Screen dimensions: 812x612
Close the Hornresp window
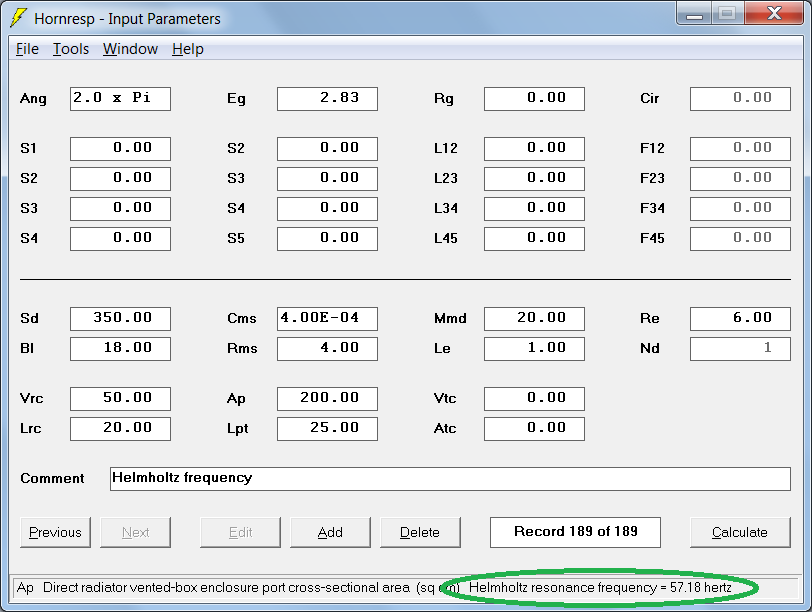pos(774,14)
